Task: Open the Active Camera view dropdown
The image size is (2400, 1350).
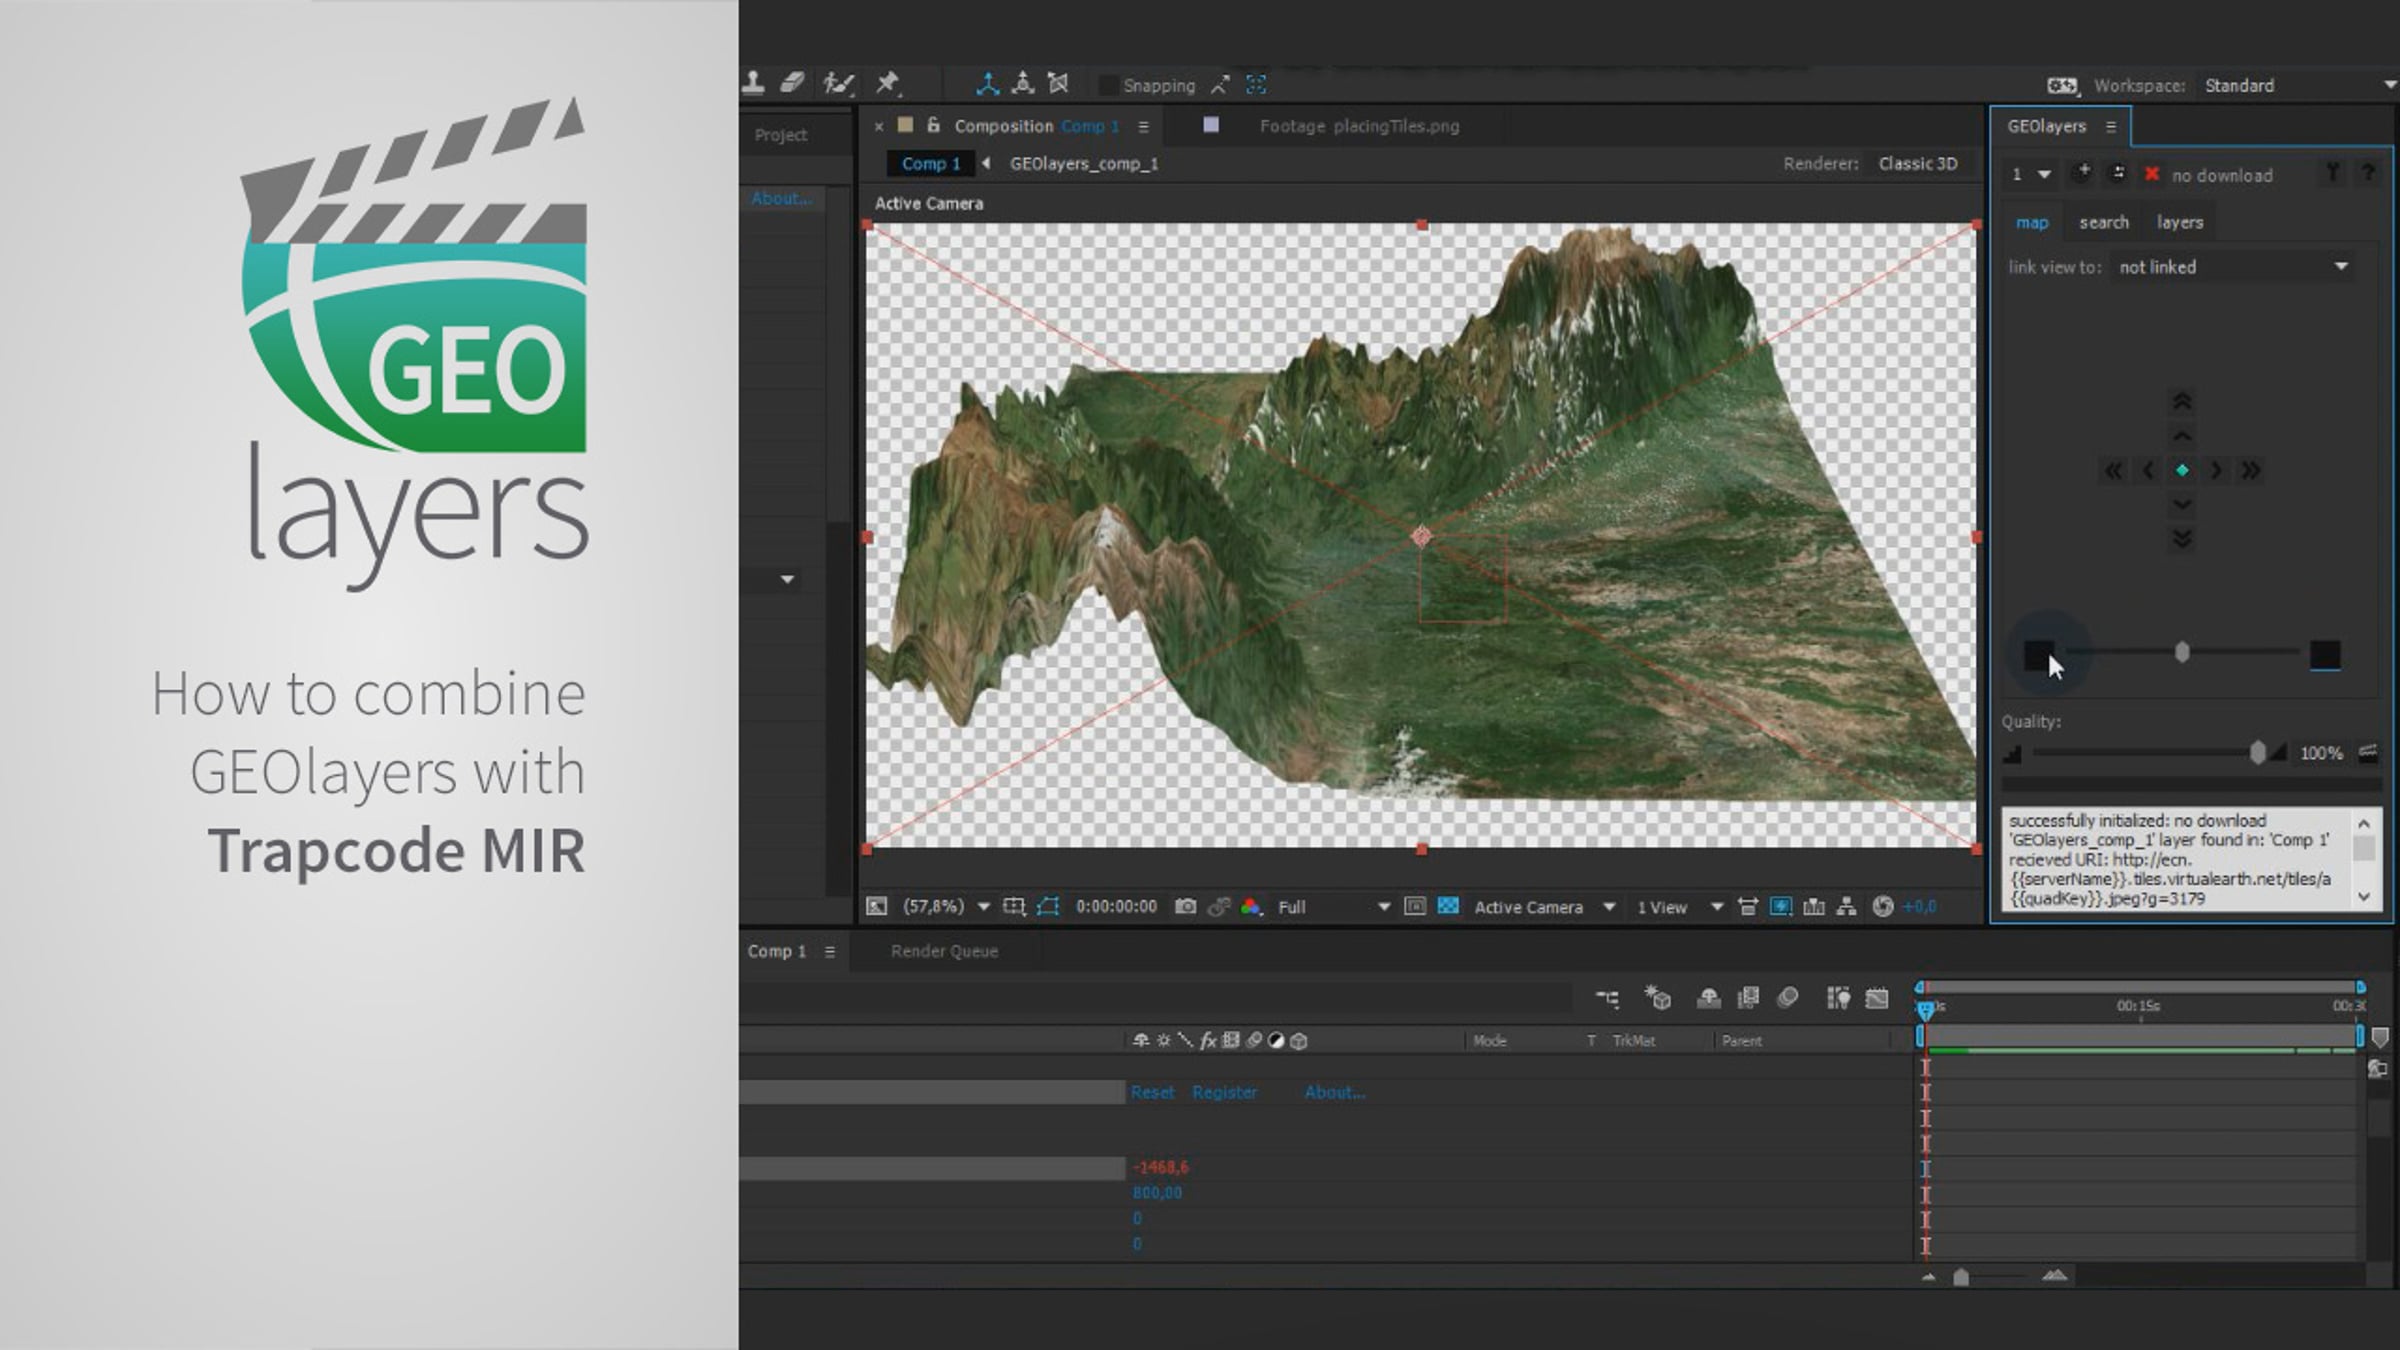Action: [1544, 907]
